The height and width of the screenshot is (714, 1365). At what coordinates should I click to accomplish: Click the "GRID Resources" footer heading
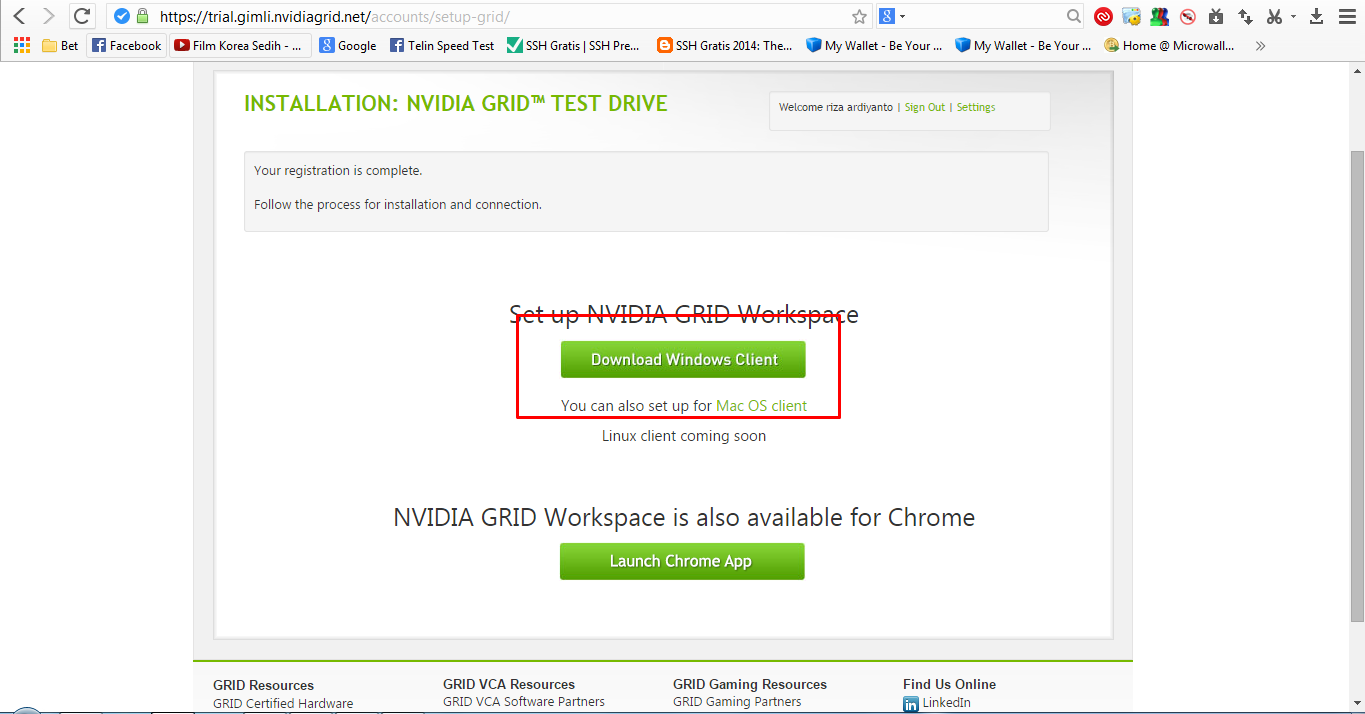[264, 685]
